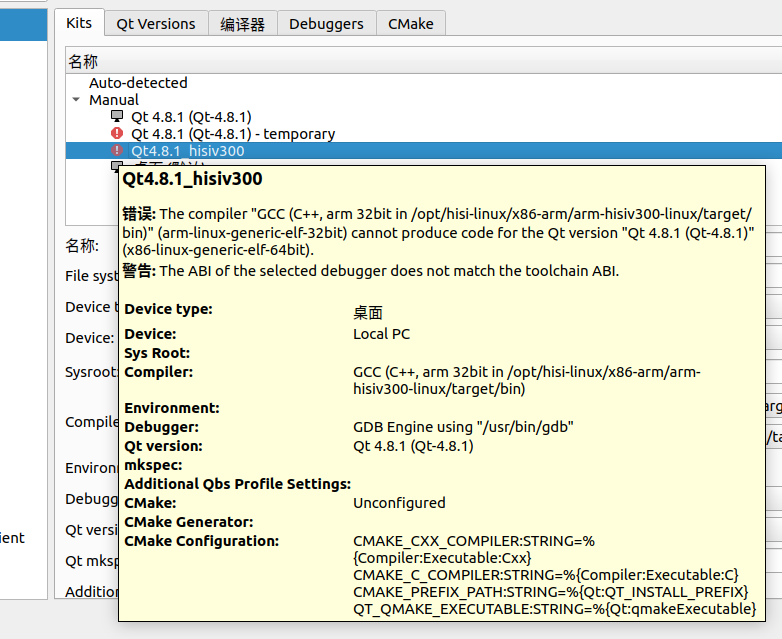Switch to the CMake tab

(x=410, y=23)
